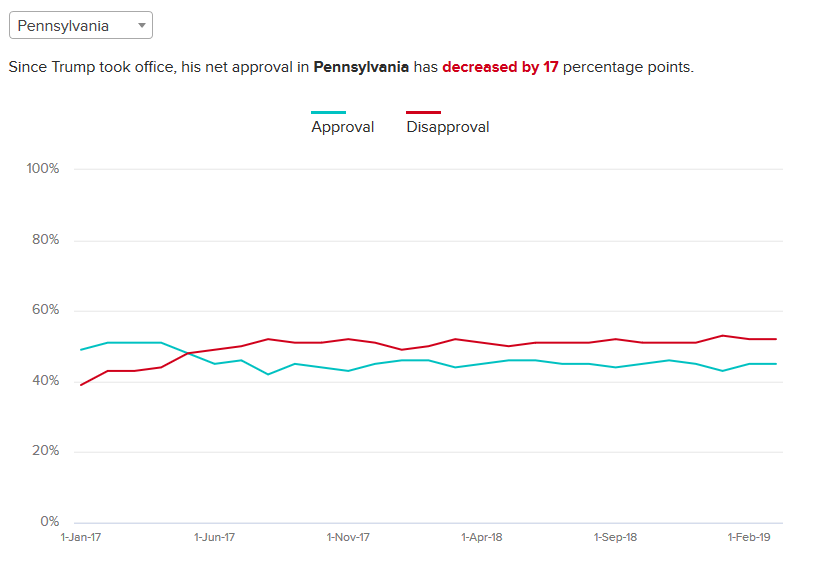Click the 1-Sep-18 x-axis label

click(x=615, y=537)
